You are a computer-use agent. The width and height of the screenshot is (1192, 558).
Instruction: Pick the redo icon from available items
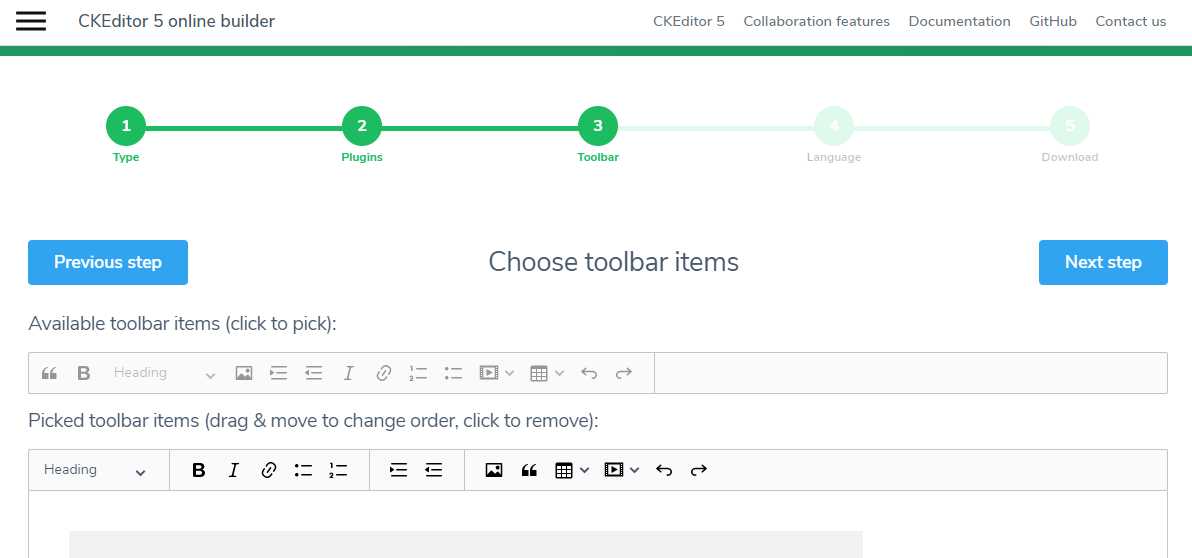tap(624, 373)
